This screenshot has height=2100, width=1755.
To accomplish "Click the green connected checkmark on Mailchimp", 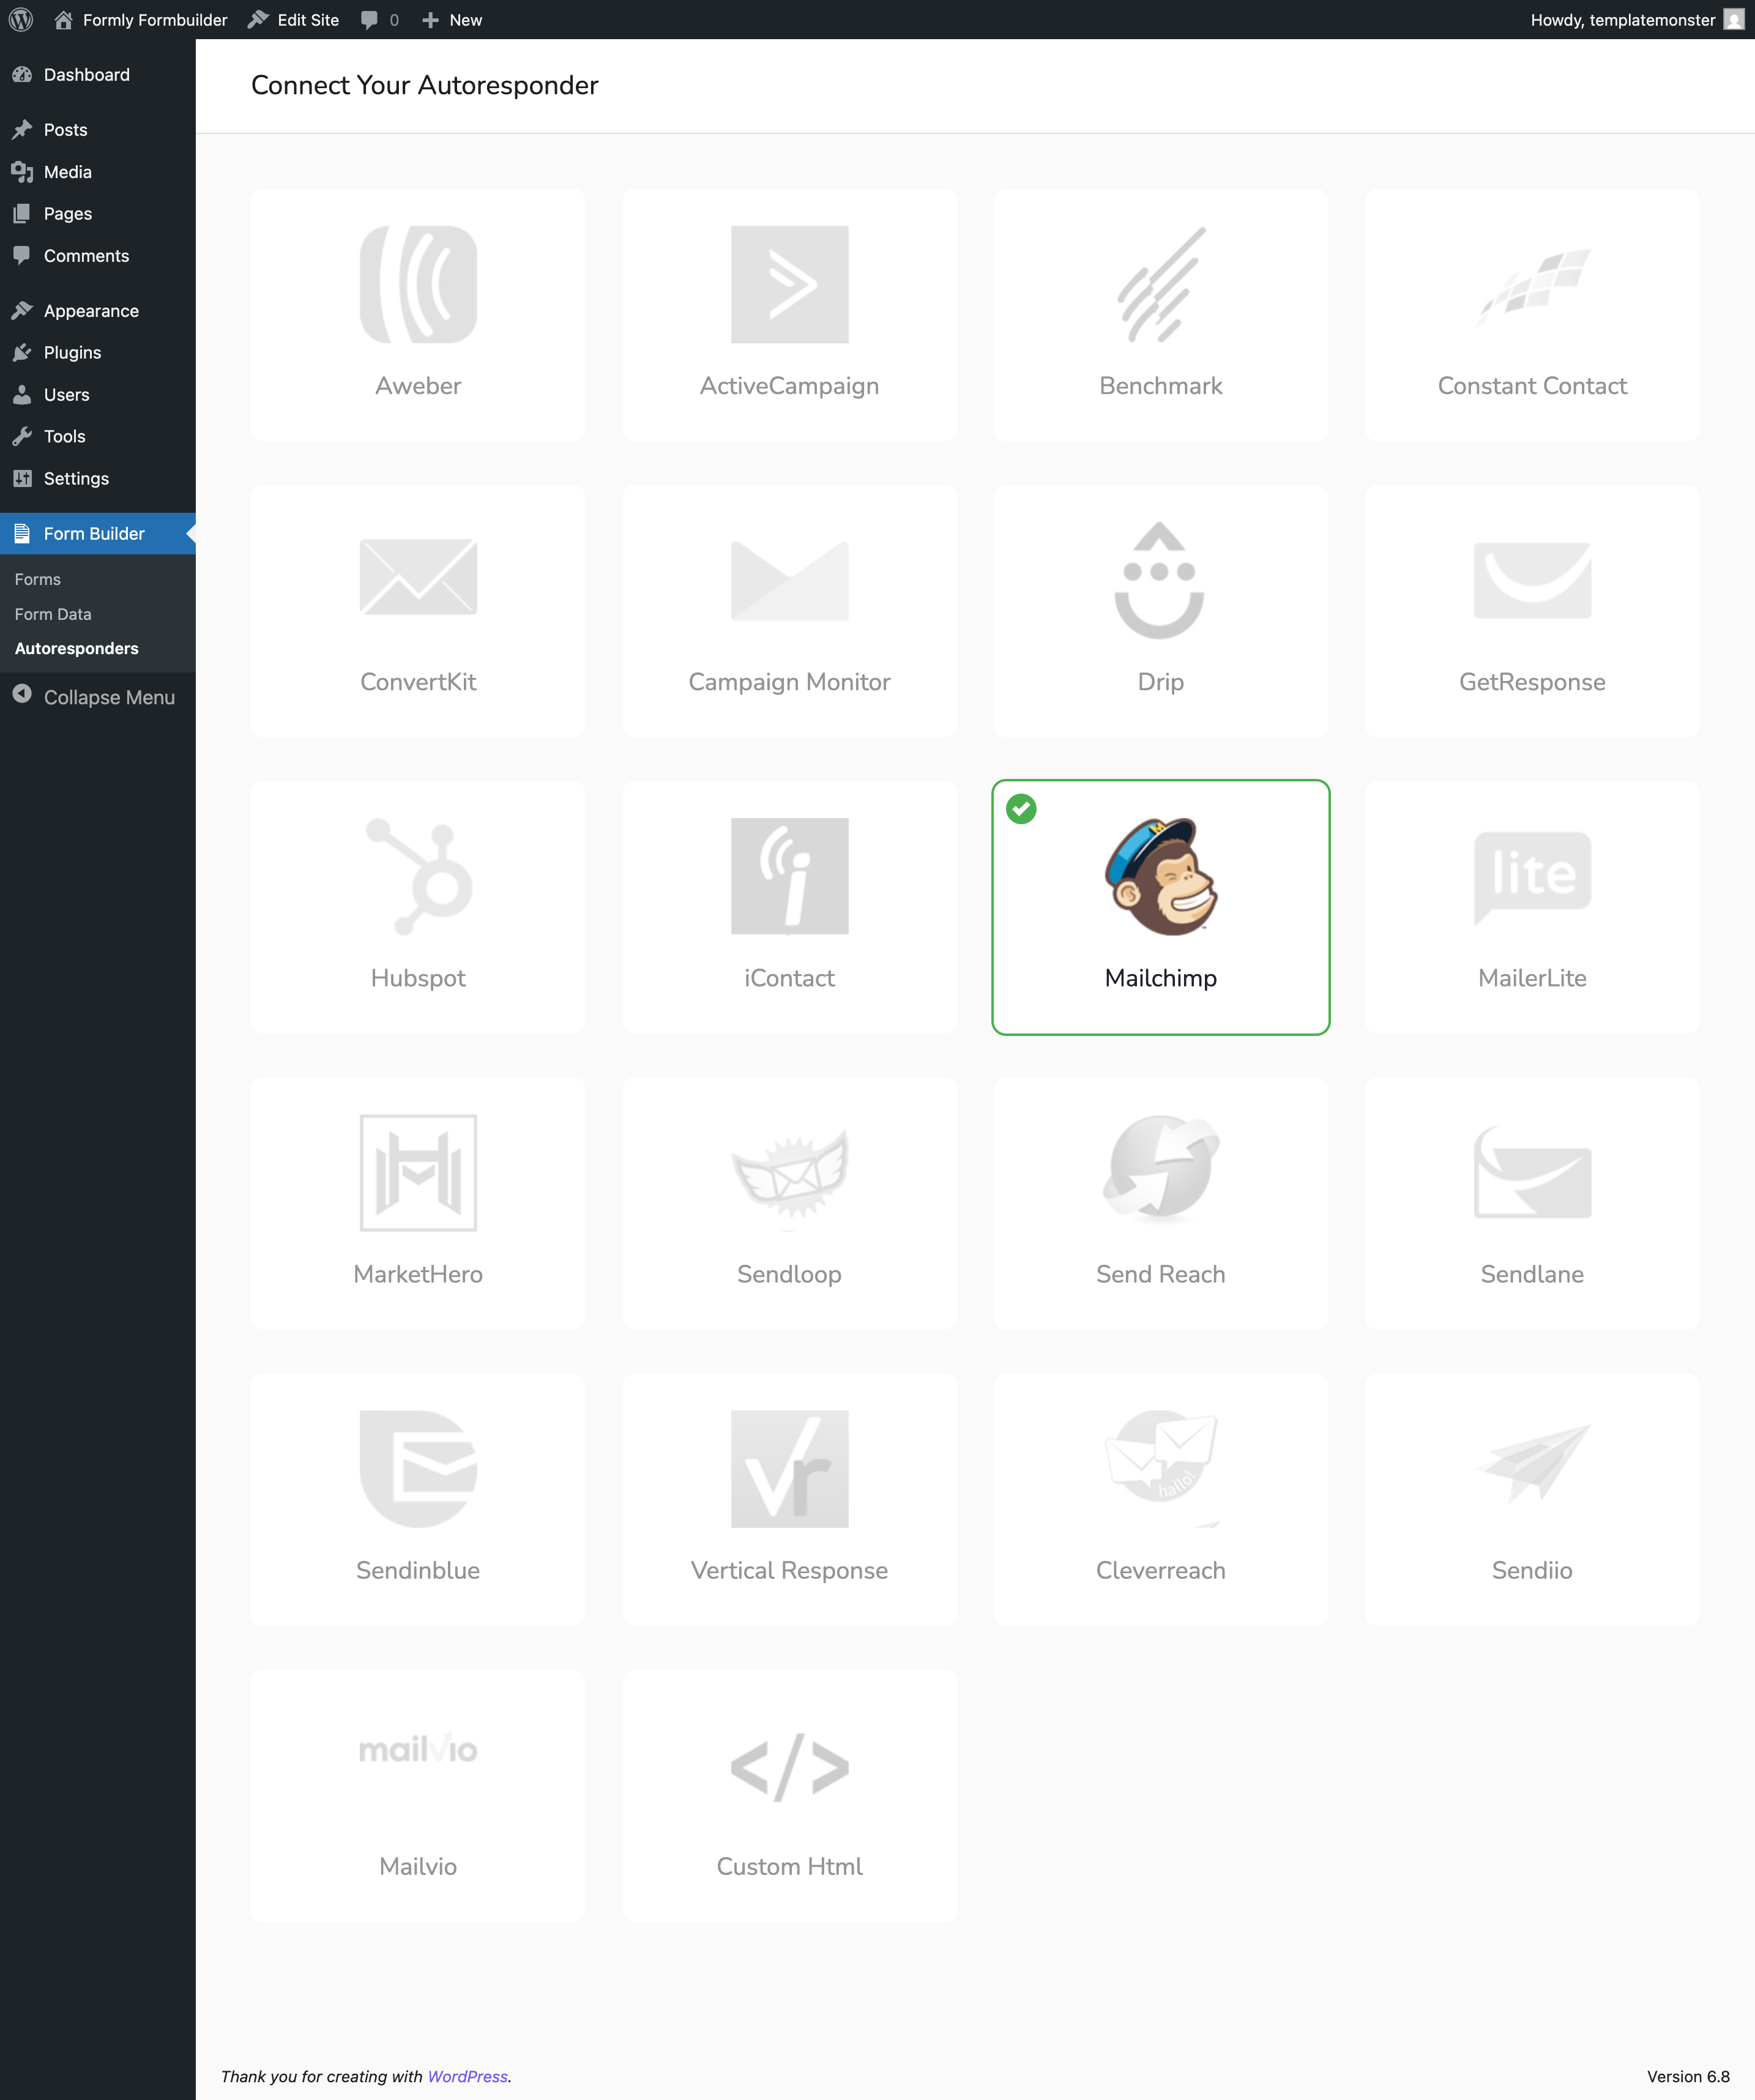I will (1021, 808).
